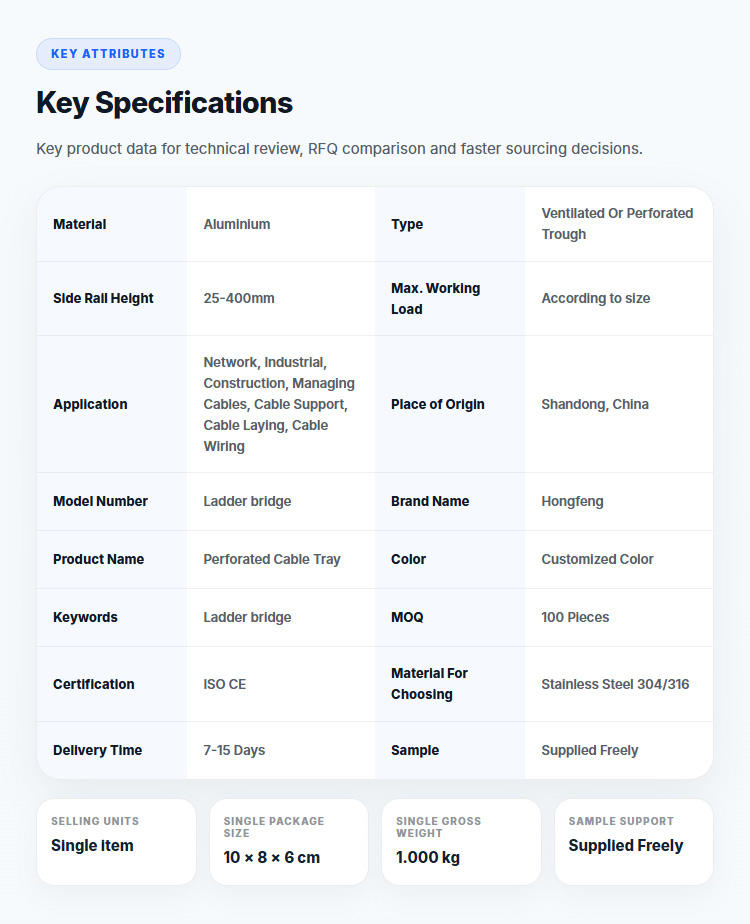The height and width of the screenshot is (924, 750).
Task: Click the 25-400mm value cell
Action: pyautogui.click(x=280, y=298)
